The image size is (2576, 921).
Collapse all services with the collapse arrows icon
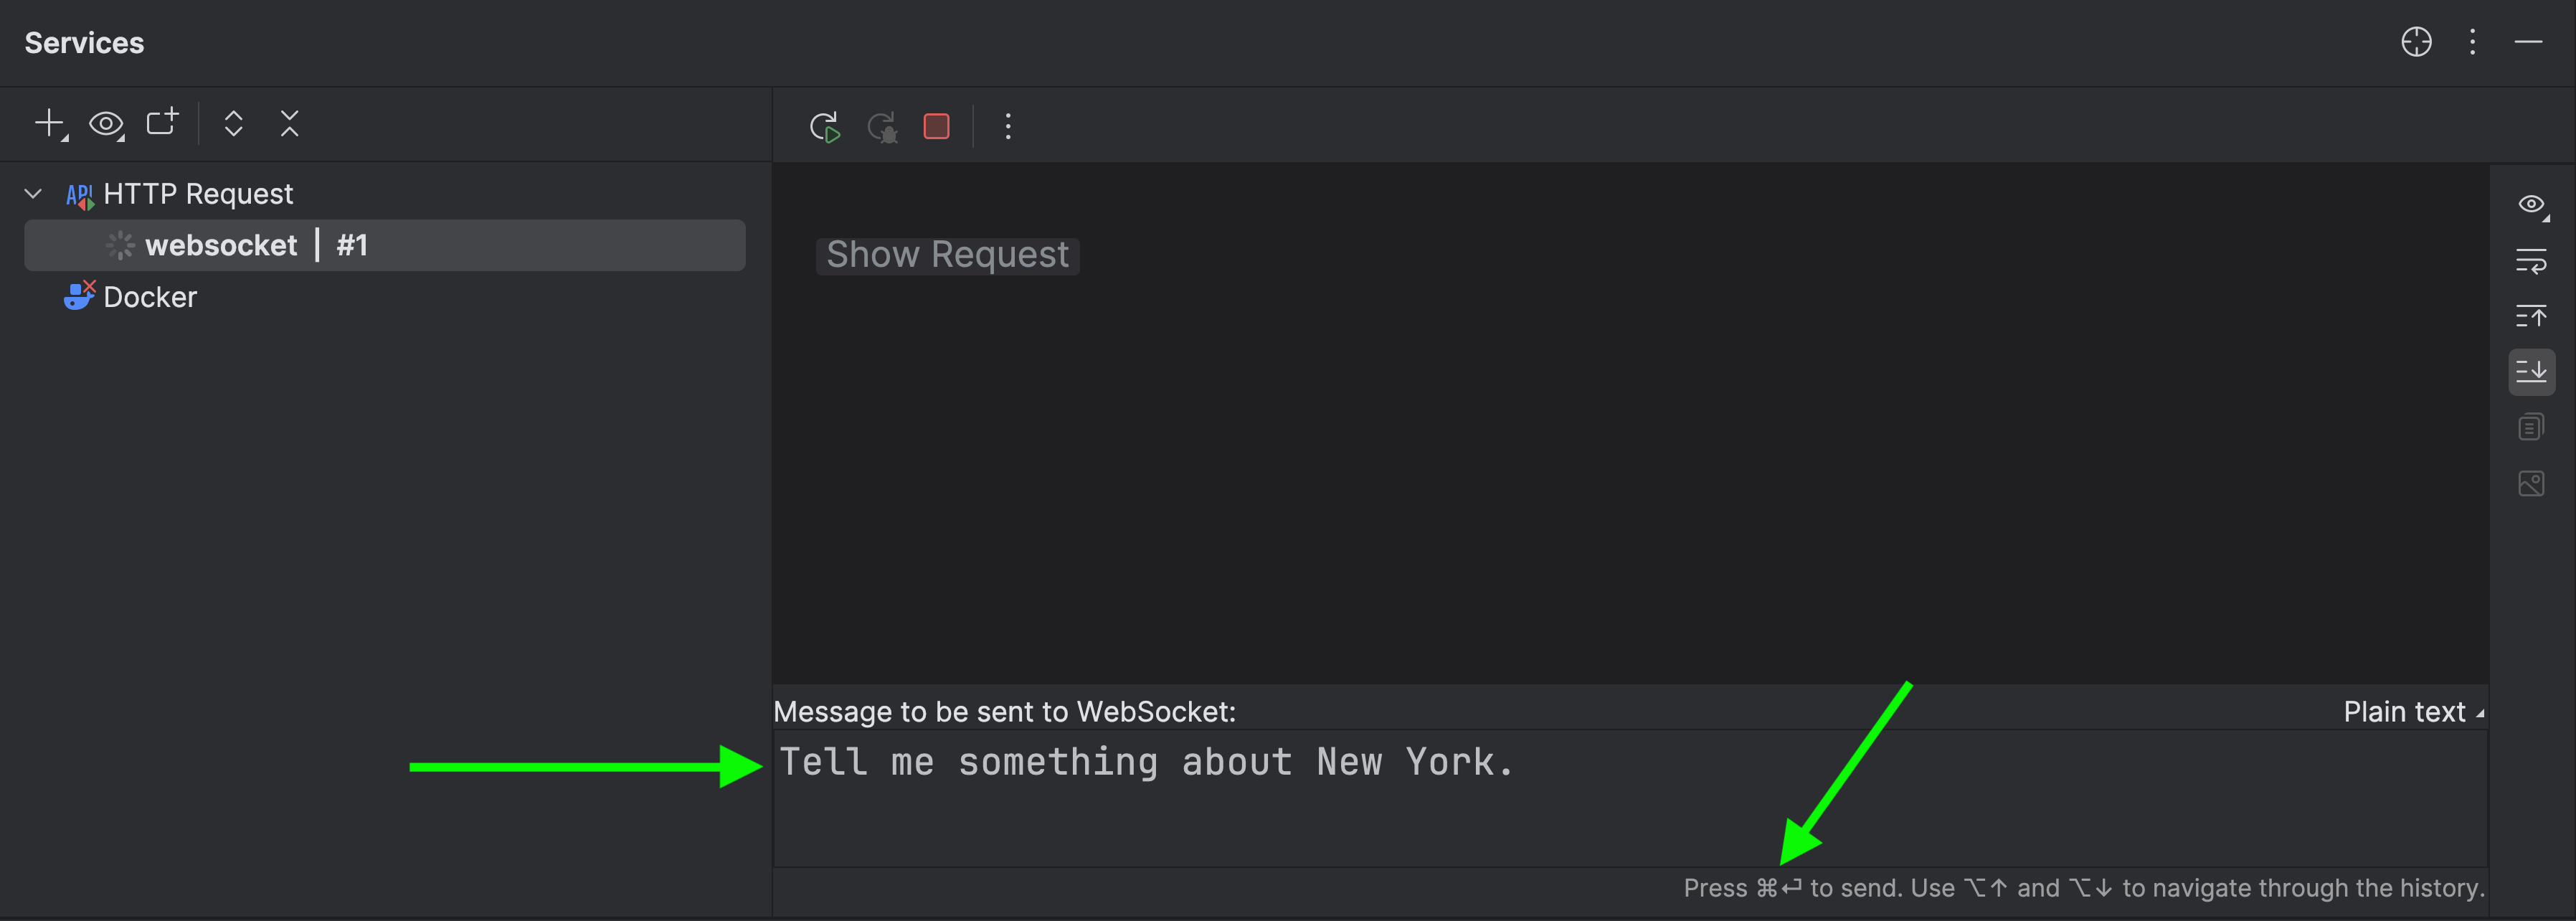[289, 124]
